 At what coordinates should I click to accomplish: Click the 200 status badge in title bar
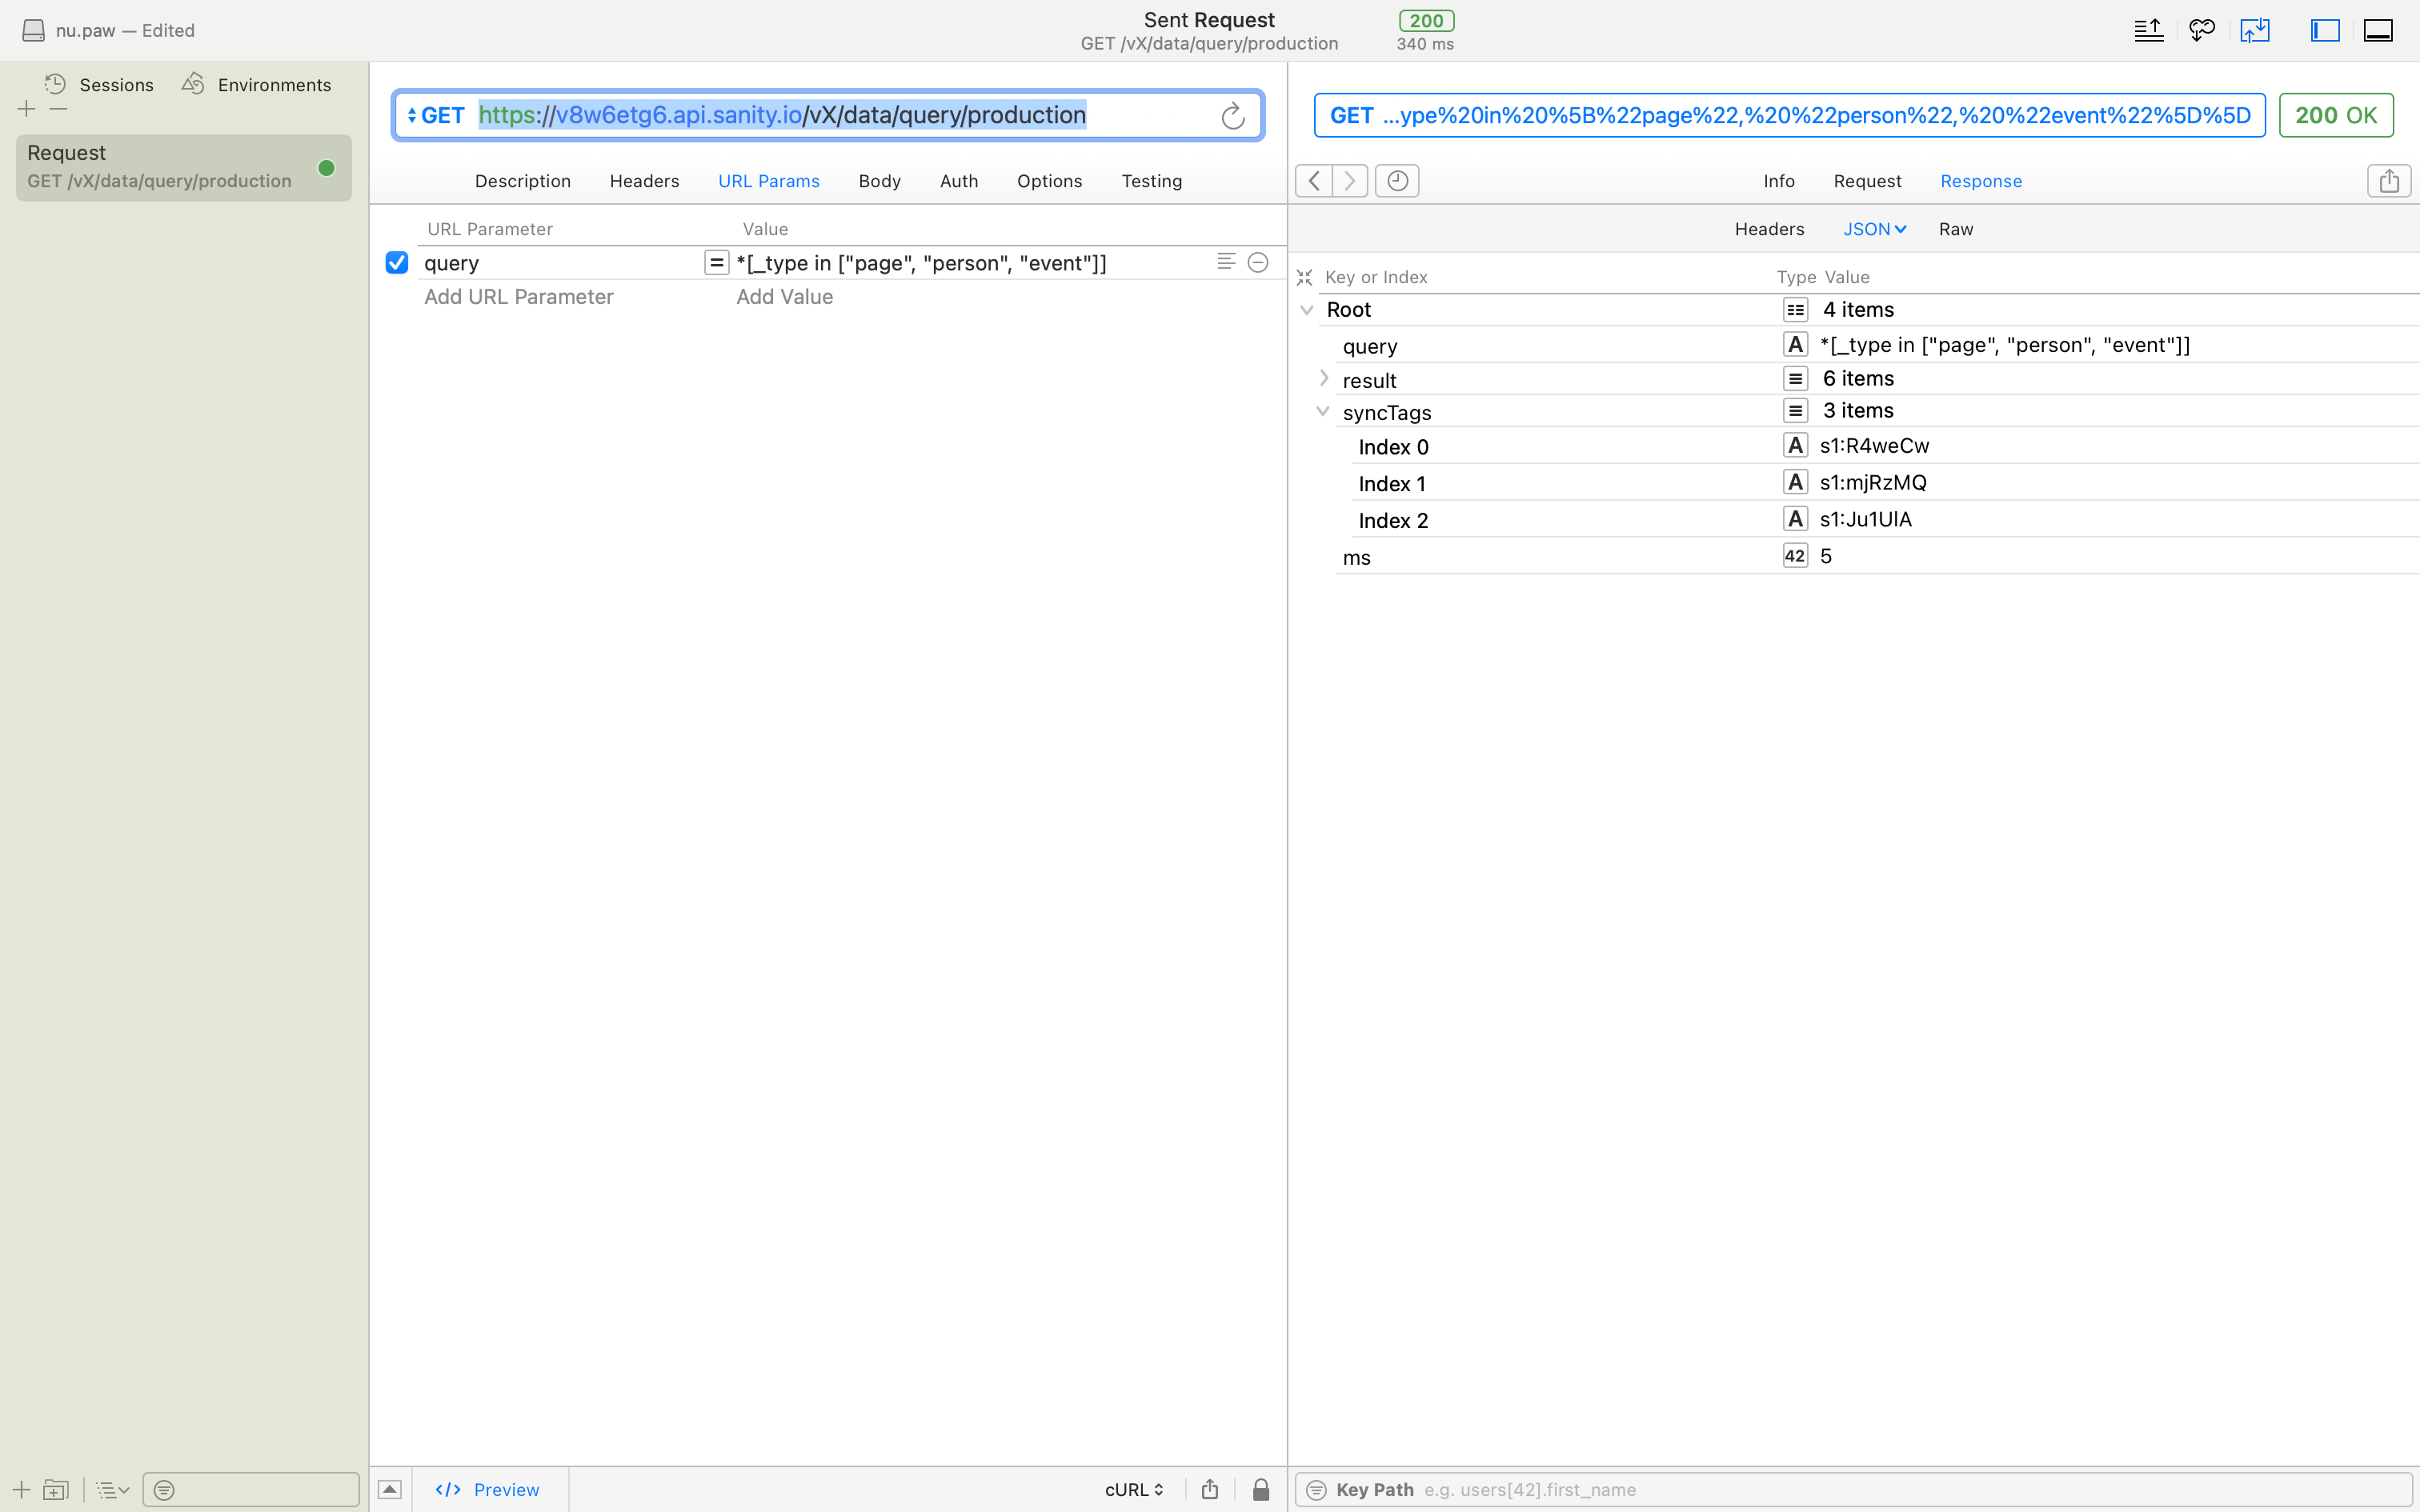click(x=1426, y=21)
